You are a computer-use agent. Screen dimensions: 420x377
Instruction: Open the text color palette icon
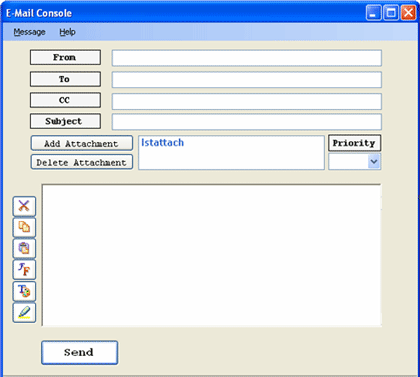point(24,291)
